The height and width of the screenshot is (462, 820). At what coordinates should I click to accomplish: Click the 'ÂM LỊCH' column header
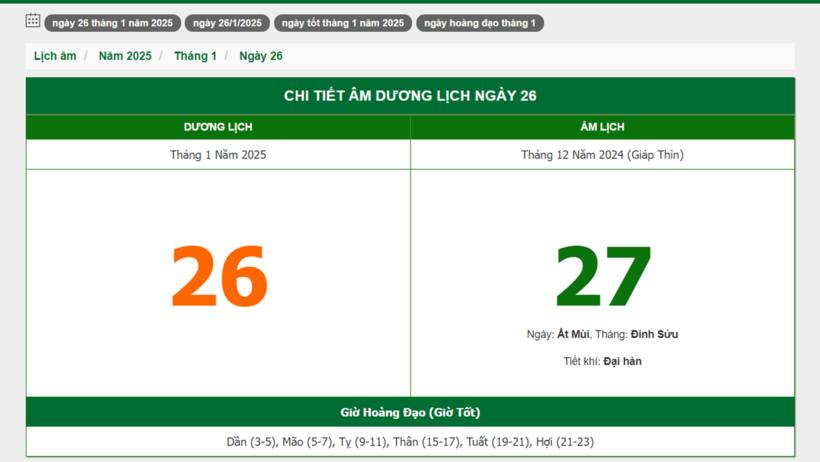(602, 127)
